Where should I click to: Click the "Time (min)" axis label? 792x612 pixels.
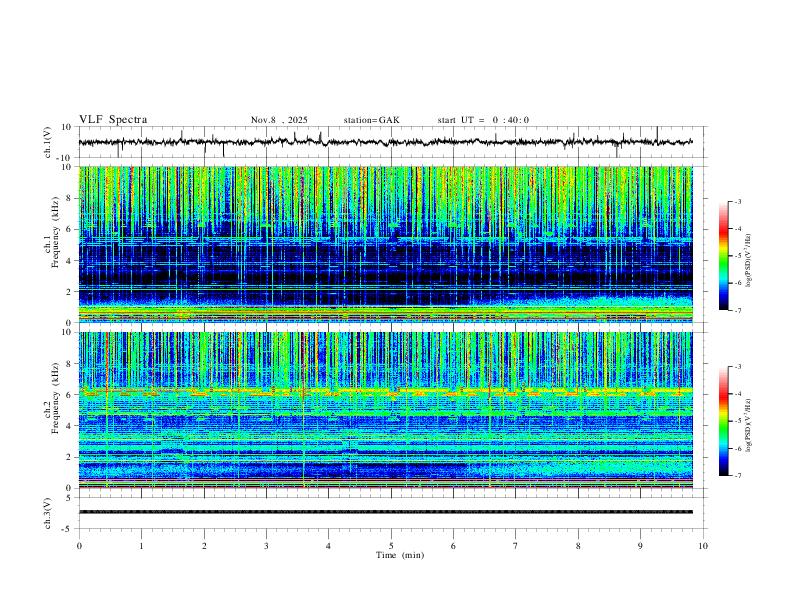(x=400, y=555)
